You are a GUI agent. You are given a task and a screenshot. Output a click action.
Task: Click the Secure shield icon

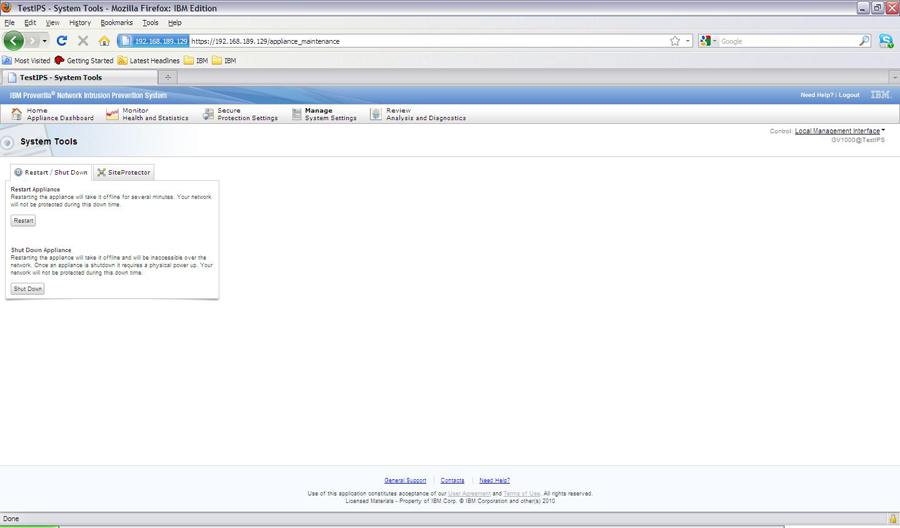coord(208,114)
